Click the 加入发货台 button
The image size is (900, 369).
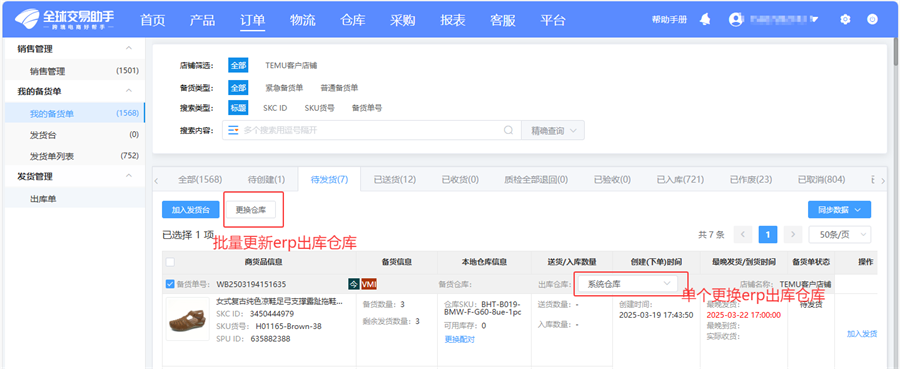[x=191, y=210]
